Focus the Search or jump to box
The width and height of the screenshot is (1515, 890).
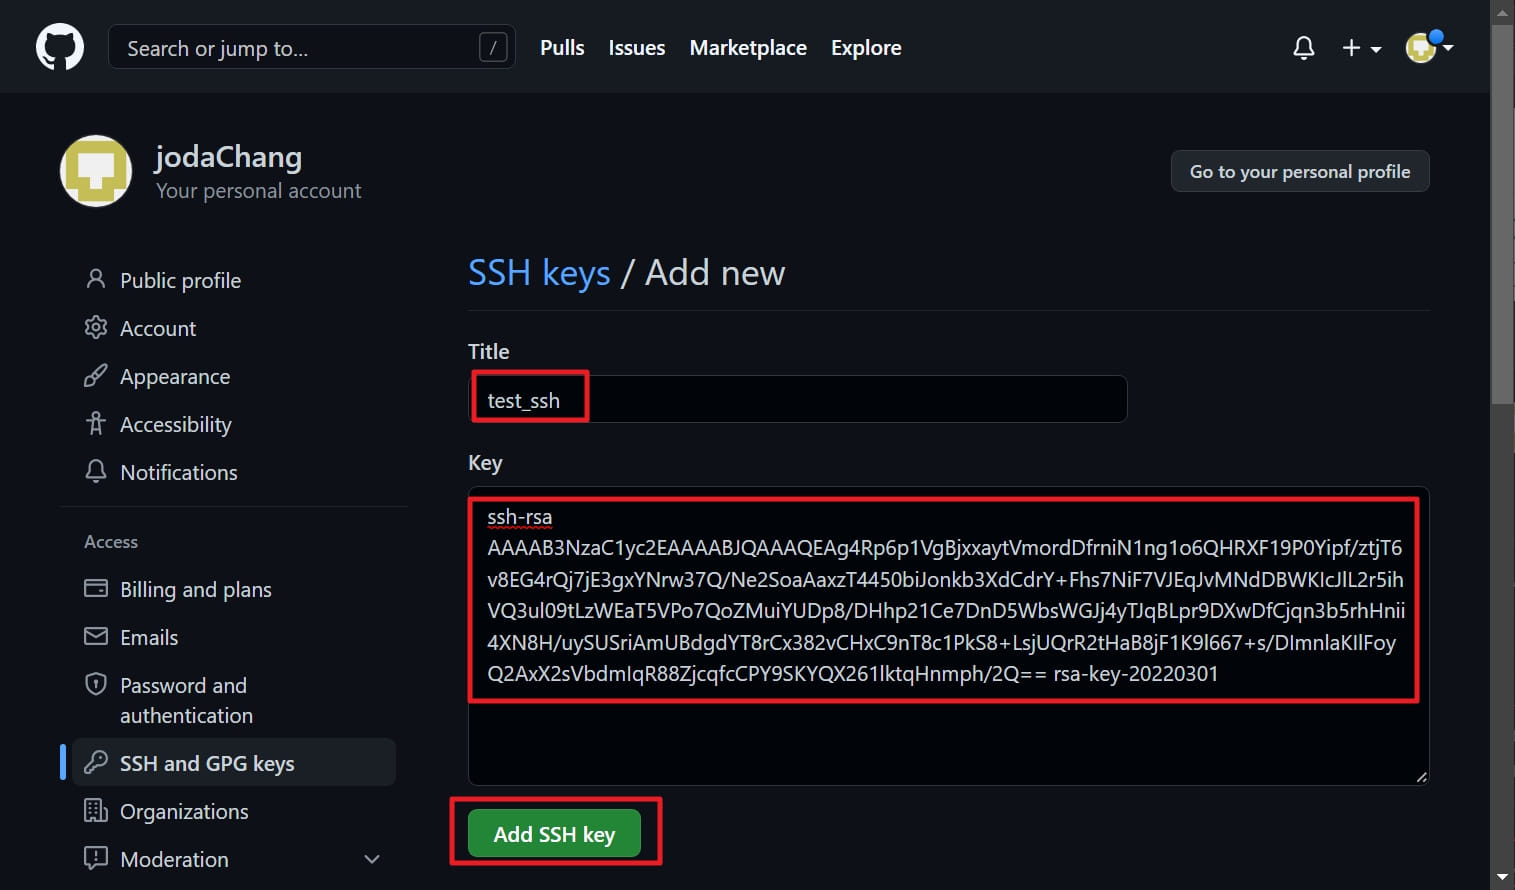pos(312,47)
